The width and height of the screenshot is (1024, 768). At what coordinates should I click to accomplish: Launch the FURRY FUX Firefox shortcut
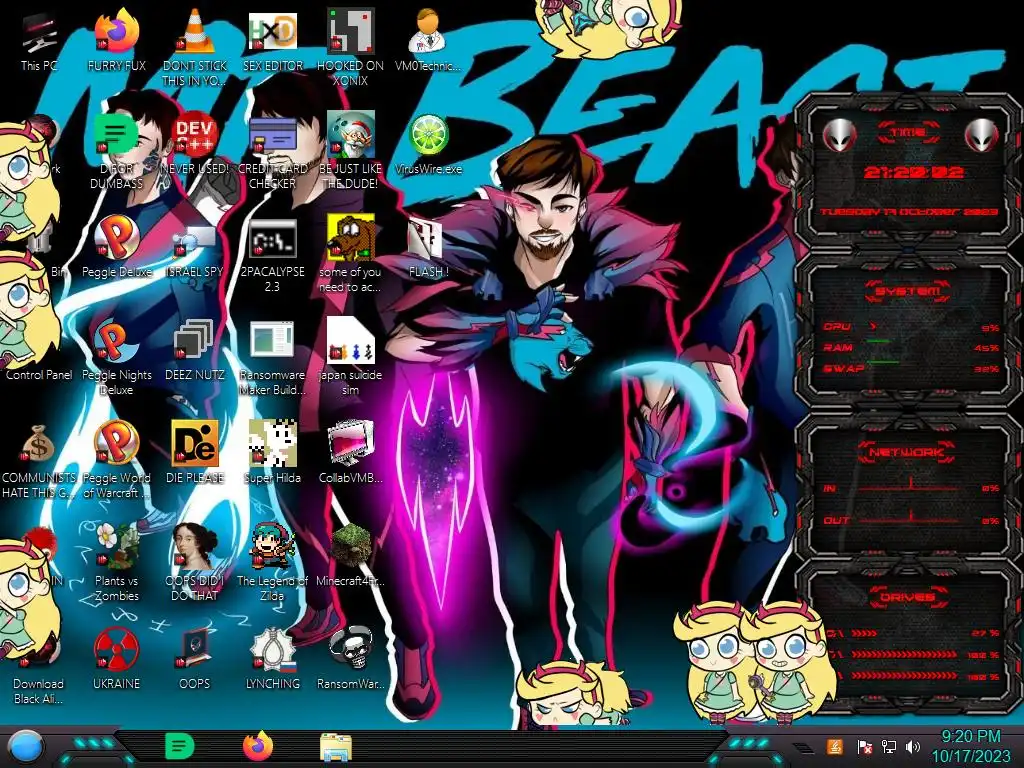[x=116, y=31]
